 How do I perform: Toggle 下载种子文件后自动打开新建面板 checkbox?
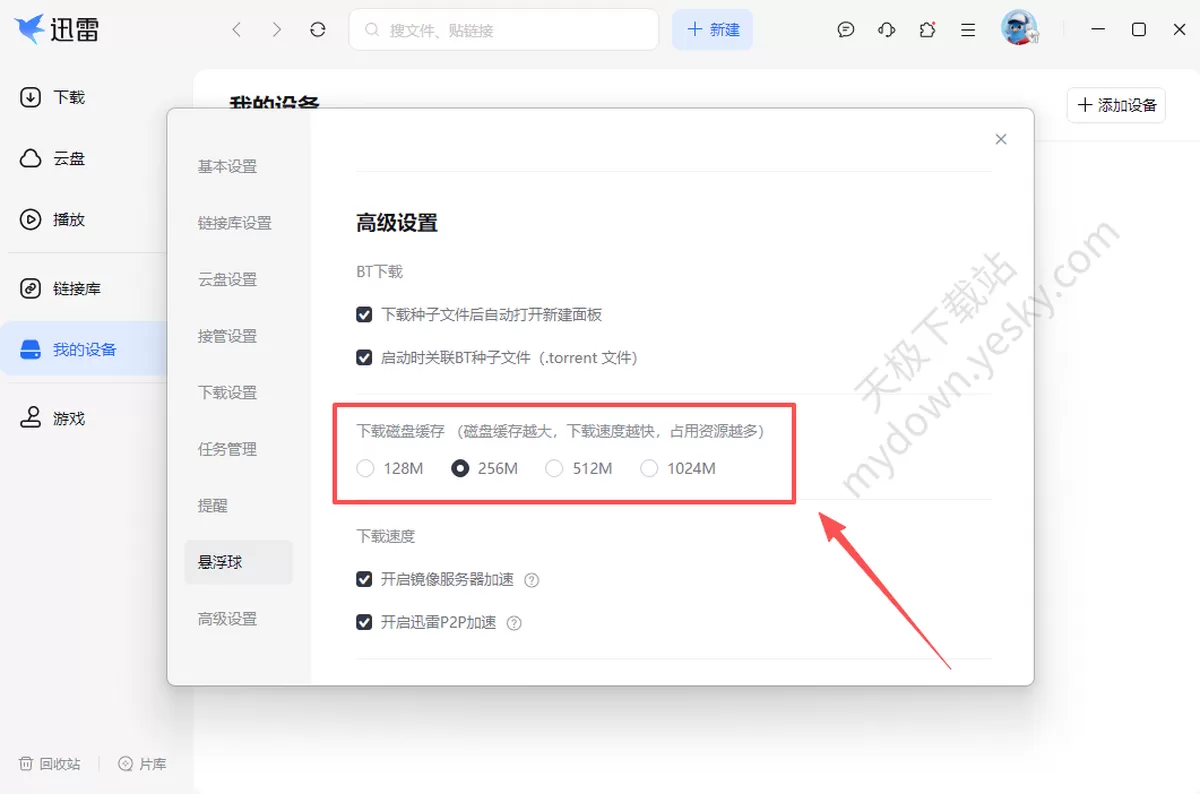pos(365,315)
